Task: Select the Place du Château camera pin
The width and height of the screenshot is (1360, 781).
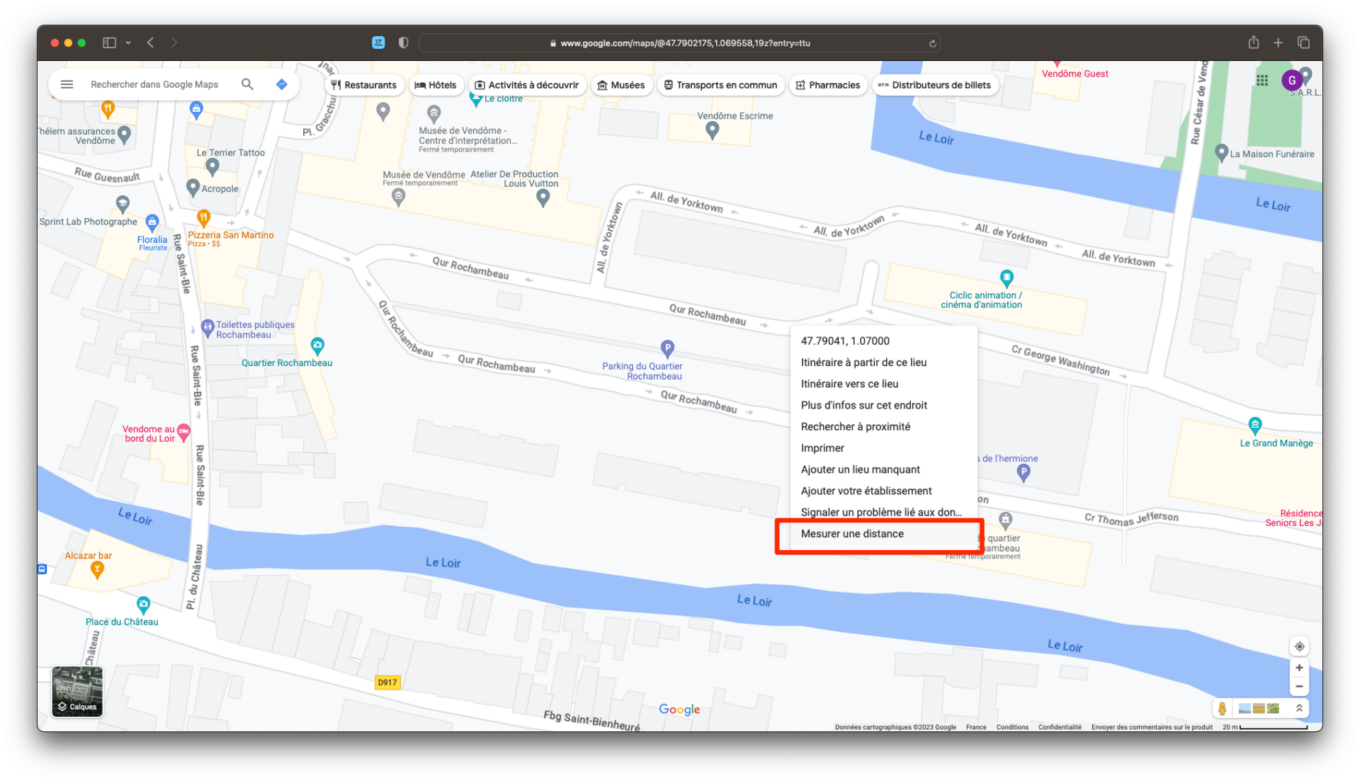Action: coord(143,605)
